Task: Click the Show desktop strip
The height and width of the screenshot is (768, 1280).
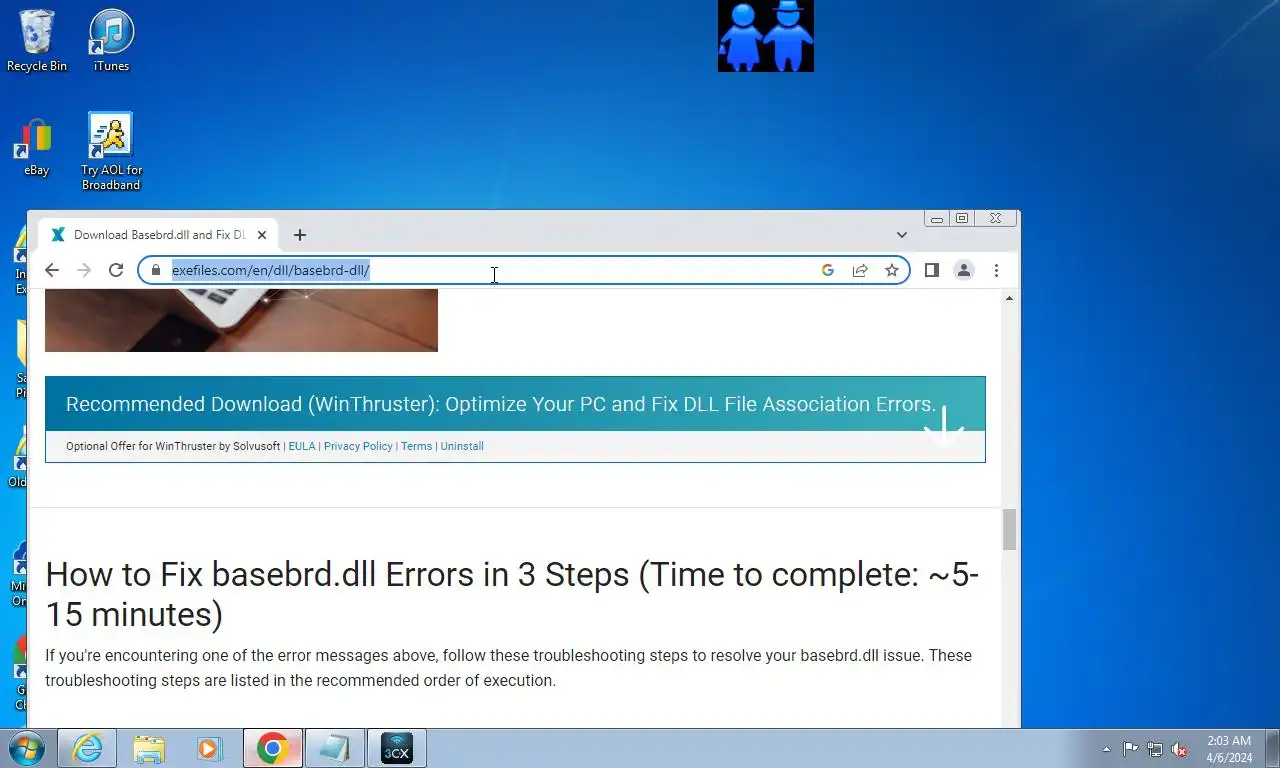Action: [x=1272, y=748]
